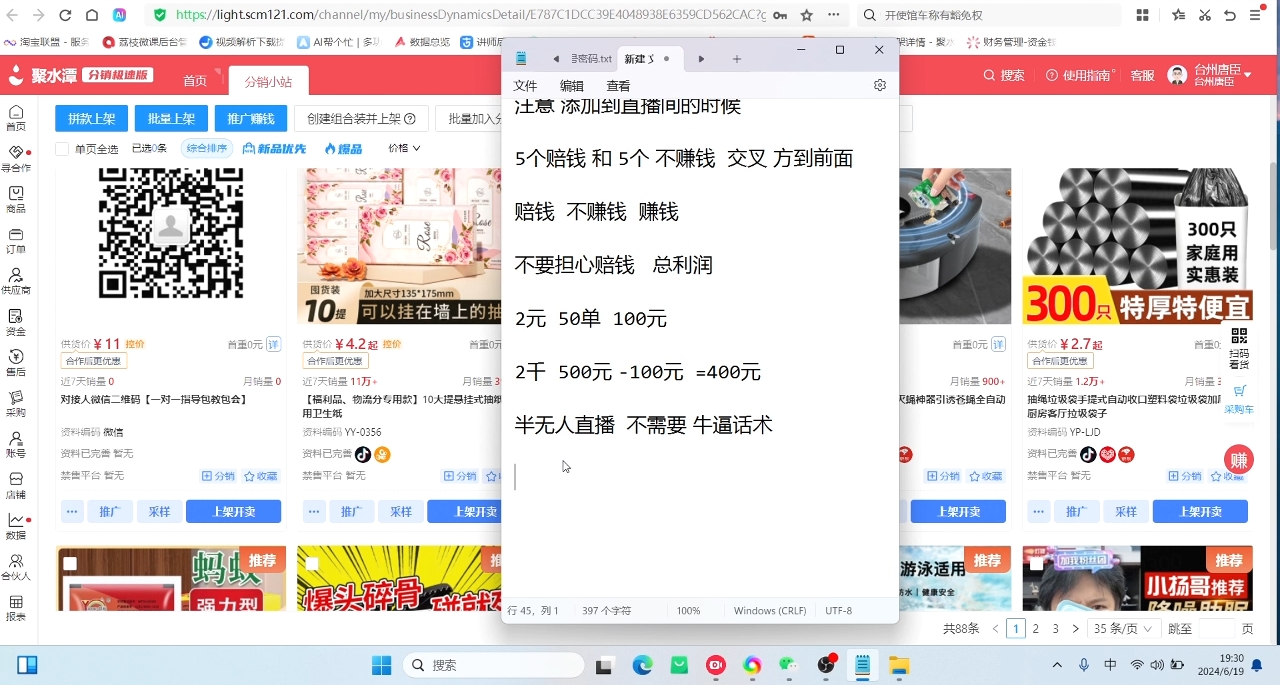The height and width of the screenshot is (685, 1280).
Task: Click the page jump input field
Action: 1217,629
